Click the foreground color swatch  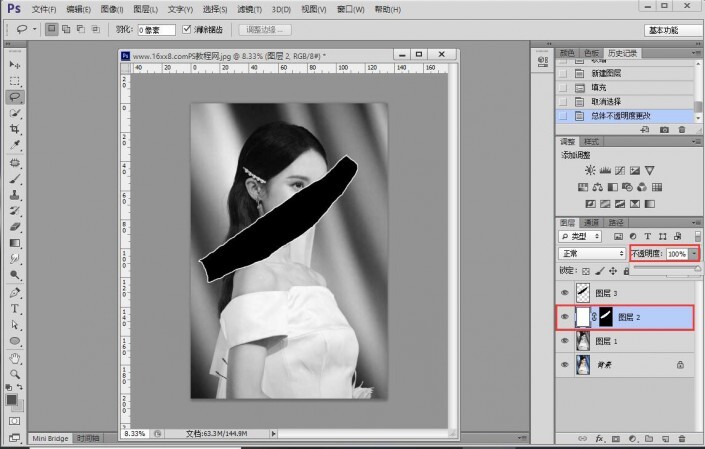click(x=12, y=399)
